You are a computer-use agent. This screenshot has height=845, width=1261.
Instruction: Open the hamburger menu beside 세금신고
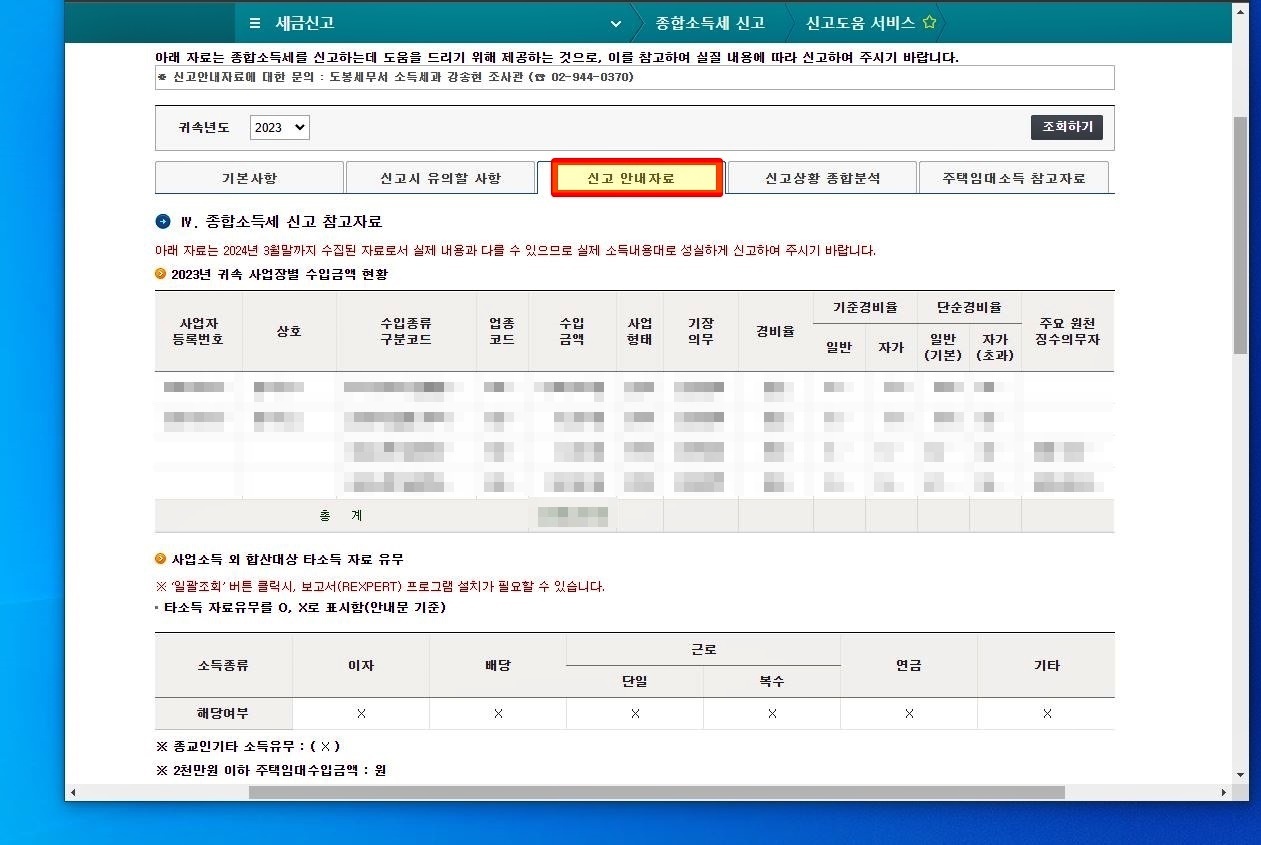255,23
